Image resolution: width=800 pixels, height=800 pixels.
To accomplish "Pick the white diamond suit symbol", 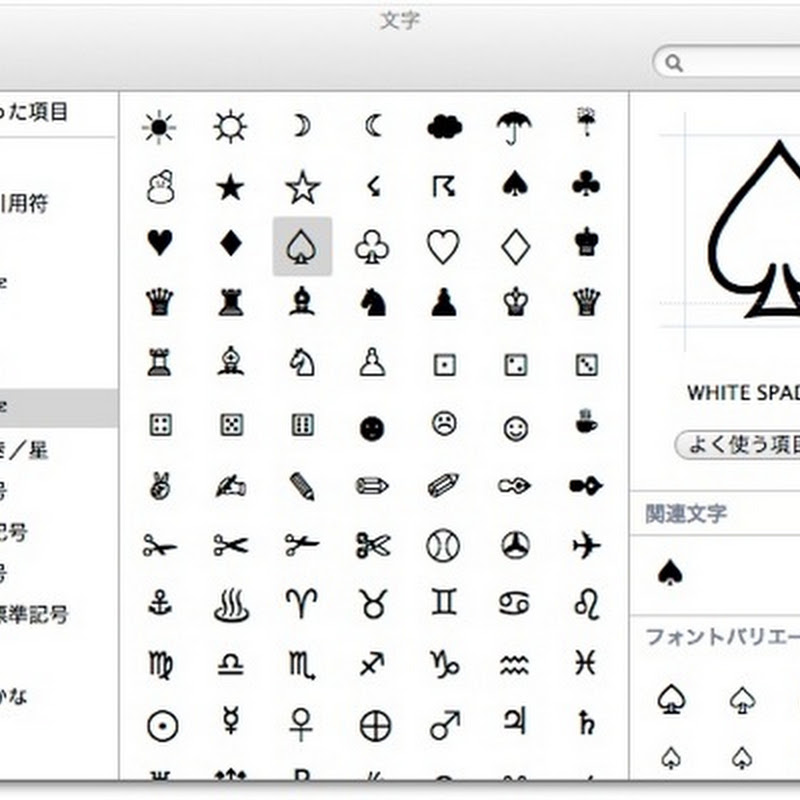I will tap(515, 247).
